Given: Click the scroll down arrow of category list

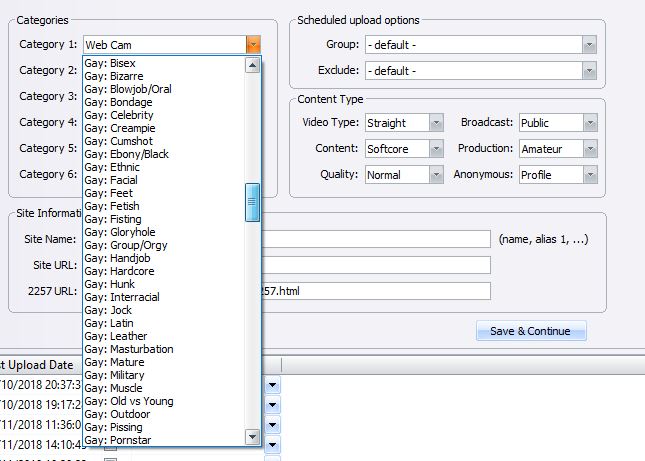Looking at the screenshot, I should (x=253, y=437).
